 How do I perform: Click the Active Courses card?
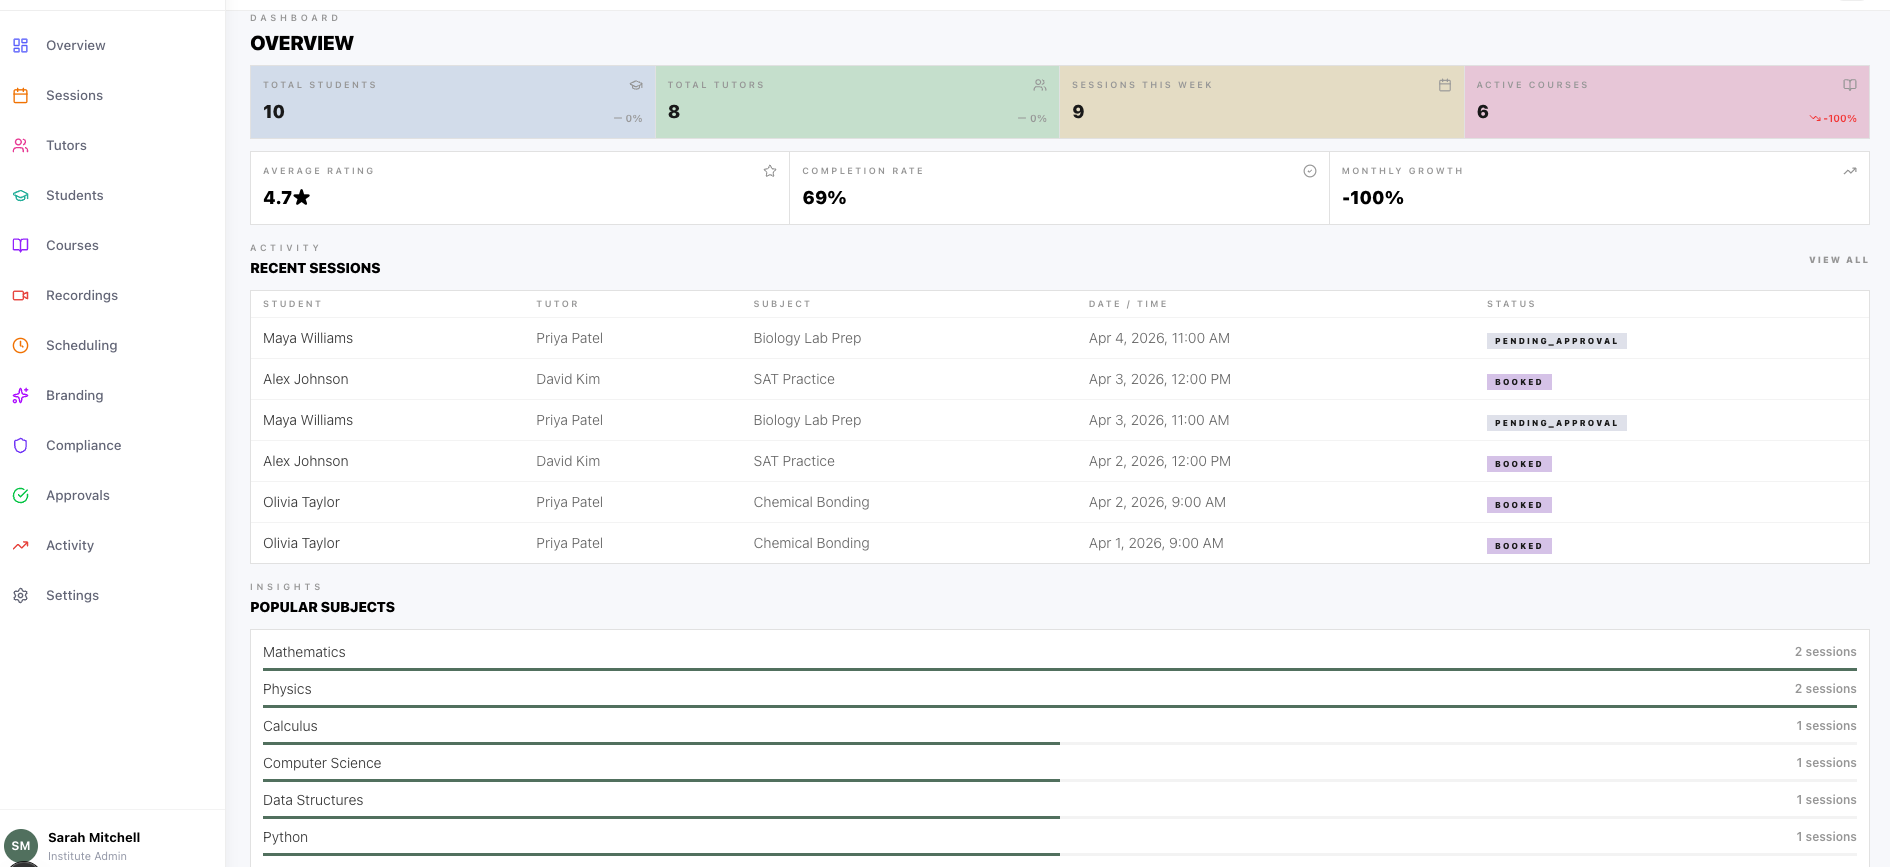1666,102
